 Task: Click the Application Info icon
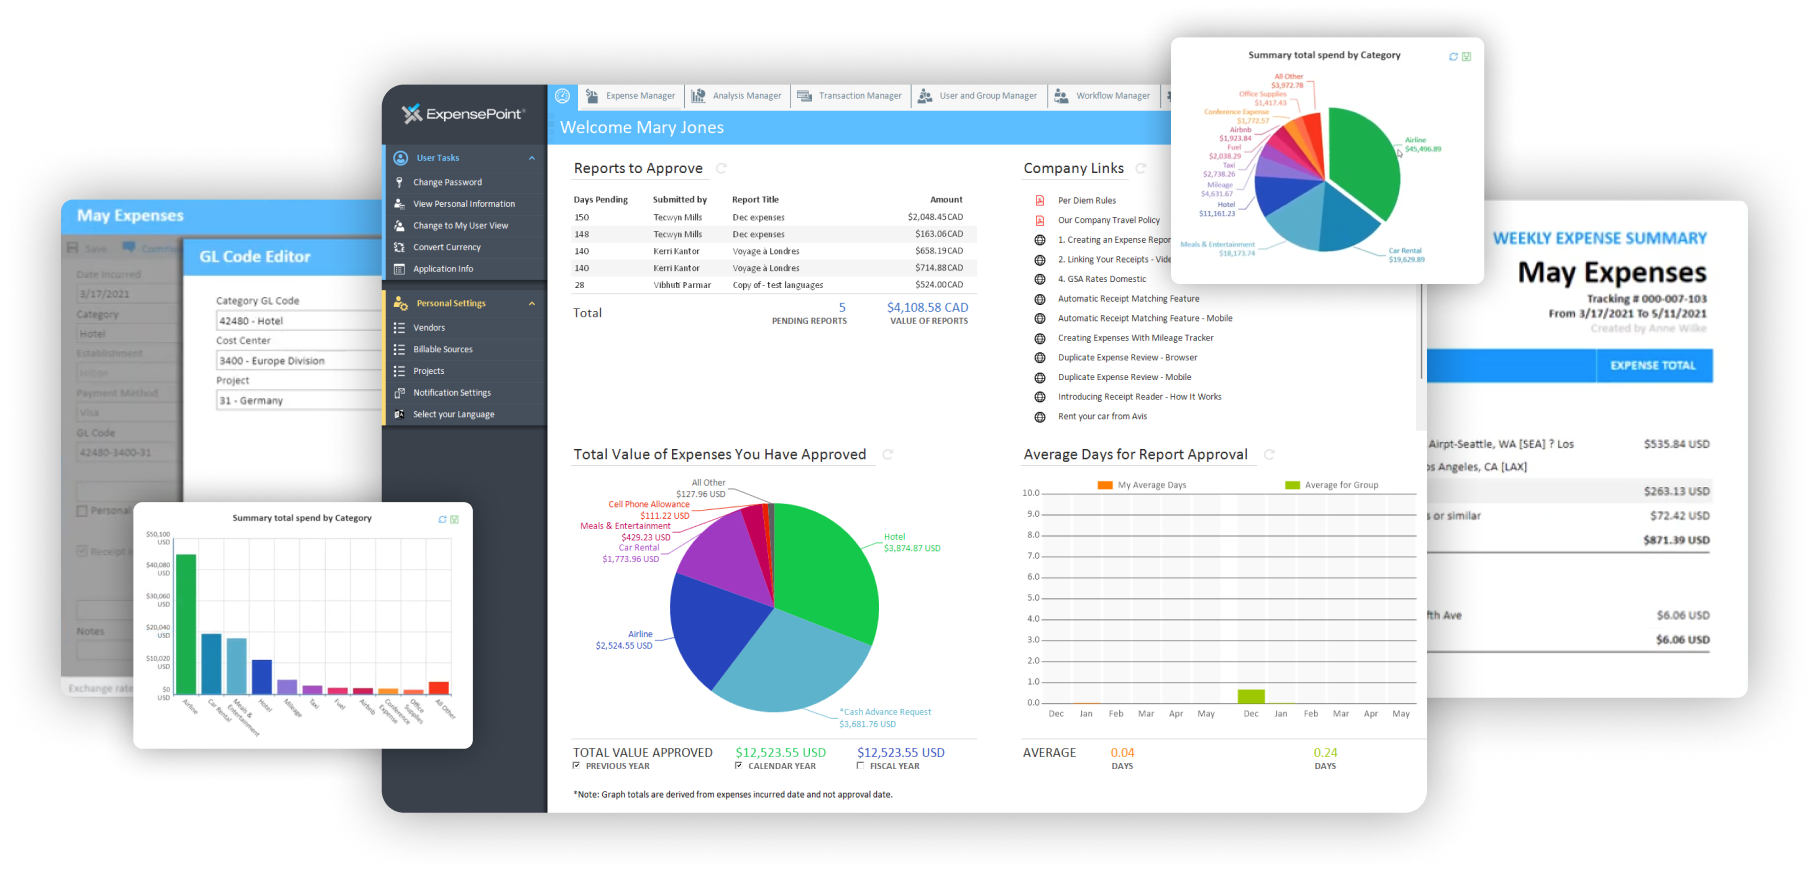(399, 269)
